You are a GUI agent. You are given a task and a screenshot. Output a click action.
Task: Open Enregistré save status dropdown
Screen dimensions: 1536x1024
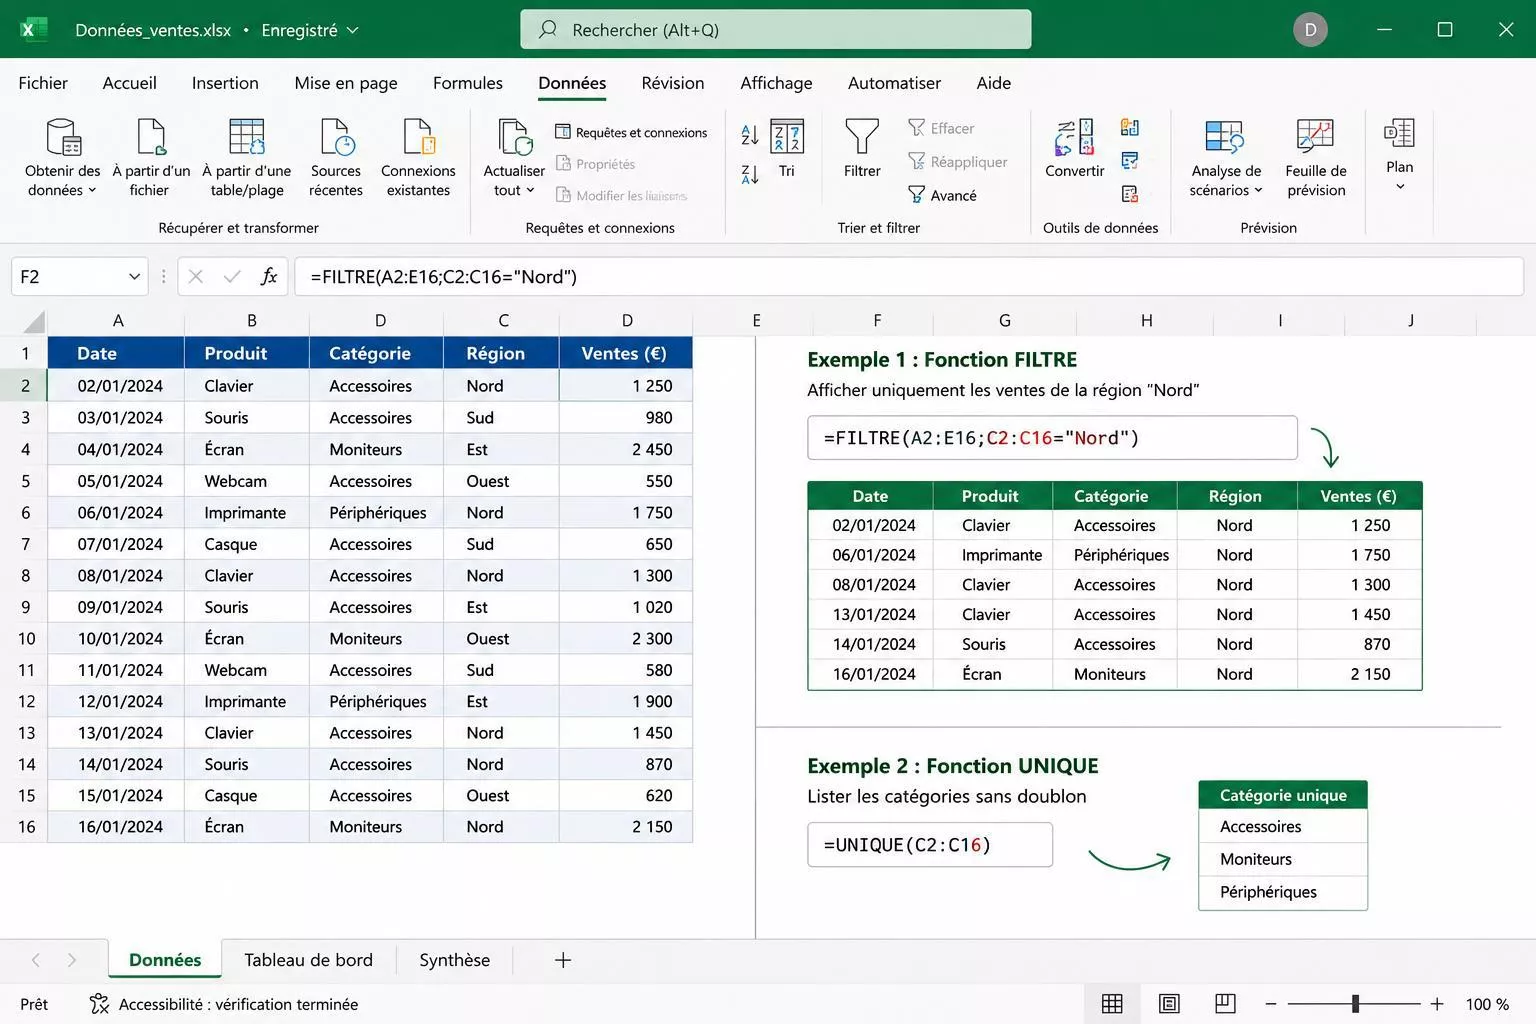pos(310,30)
